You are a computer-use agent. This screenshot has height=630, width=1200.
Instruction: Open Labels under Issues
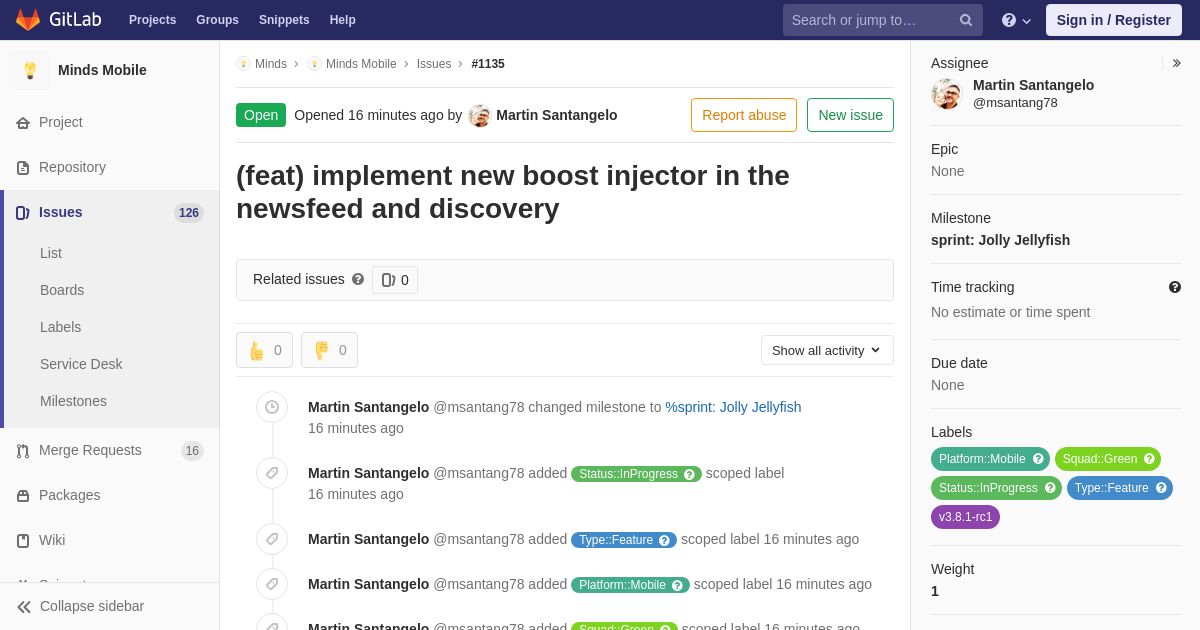(x=60, y=327)
